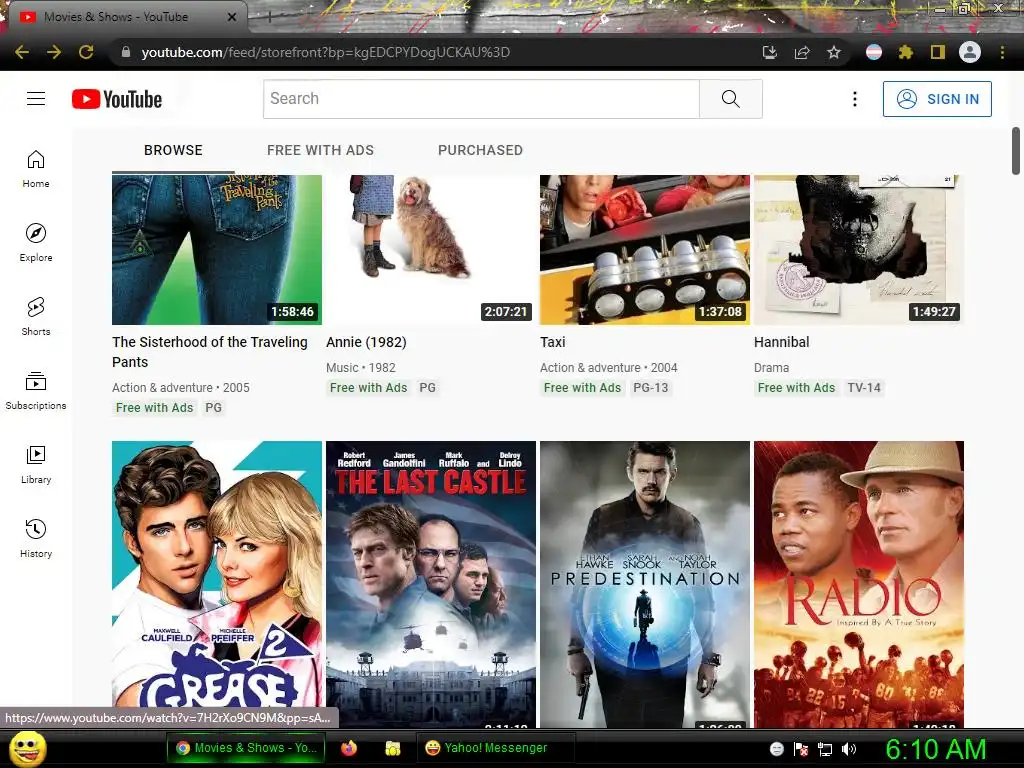
Task: Click the volume speaker tray icon
Action: 848,748
